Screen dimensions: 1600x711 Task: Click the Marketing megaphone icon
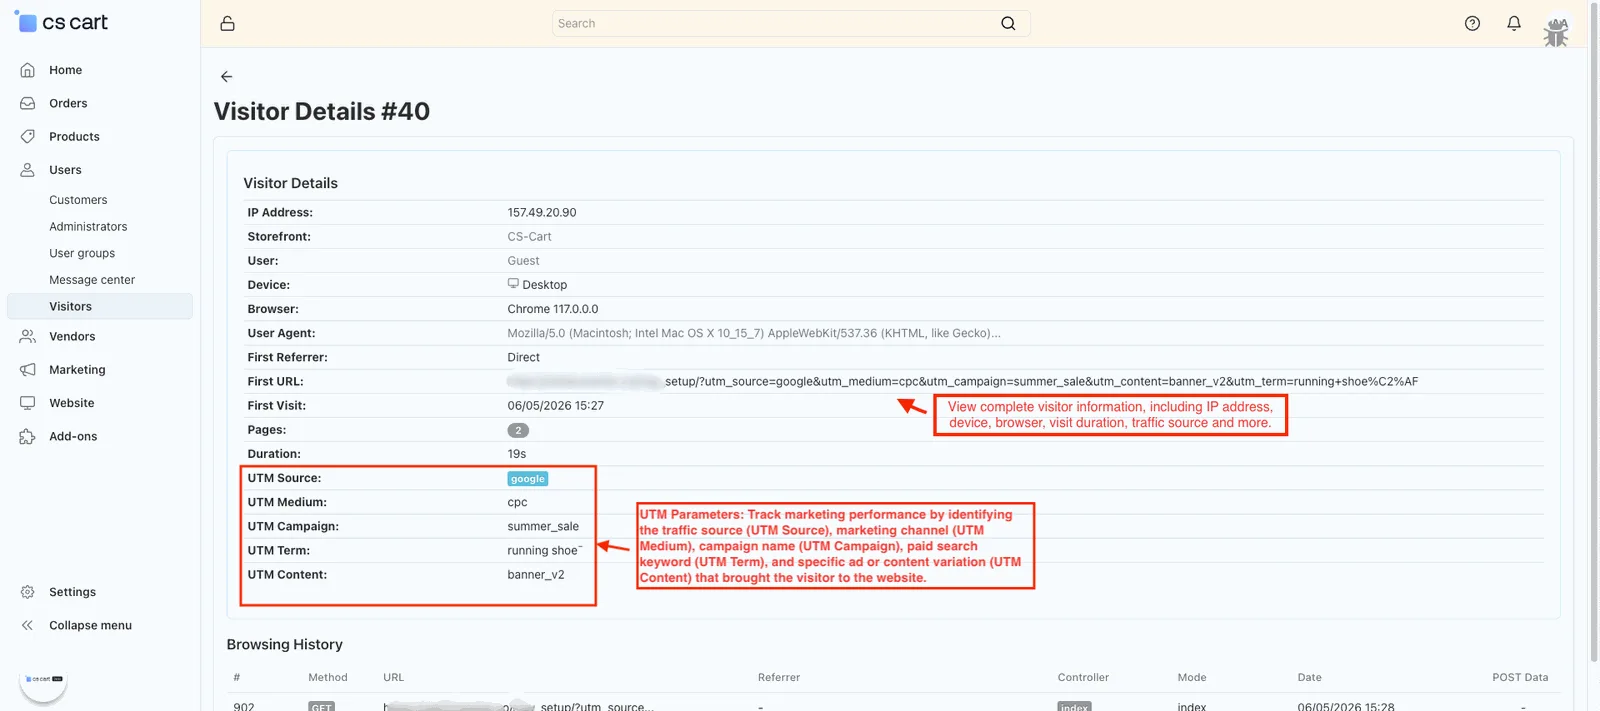28,370
